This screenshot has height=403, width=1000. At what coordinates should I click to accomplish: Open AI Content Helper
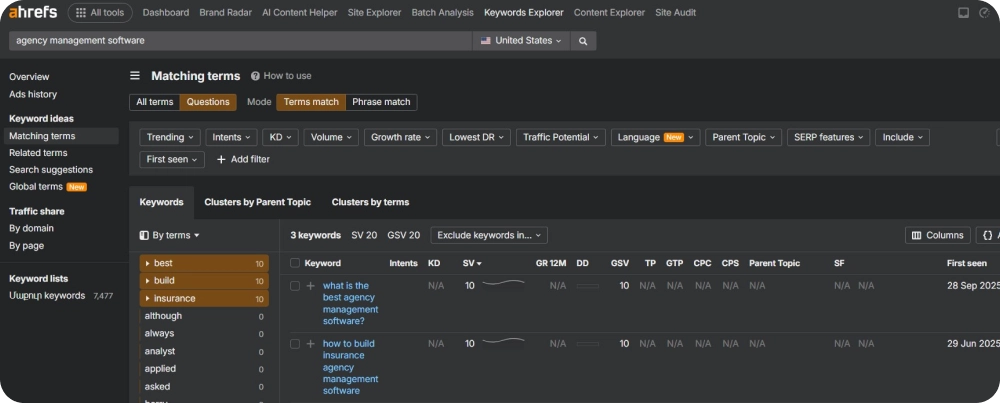pos(300,13)
